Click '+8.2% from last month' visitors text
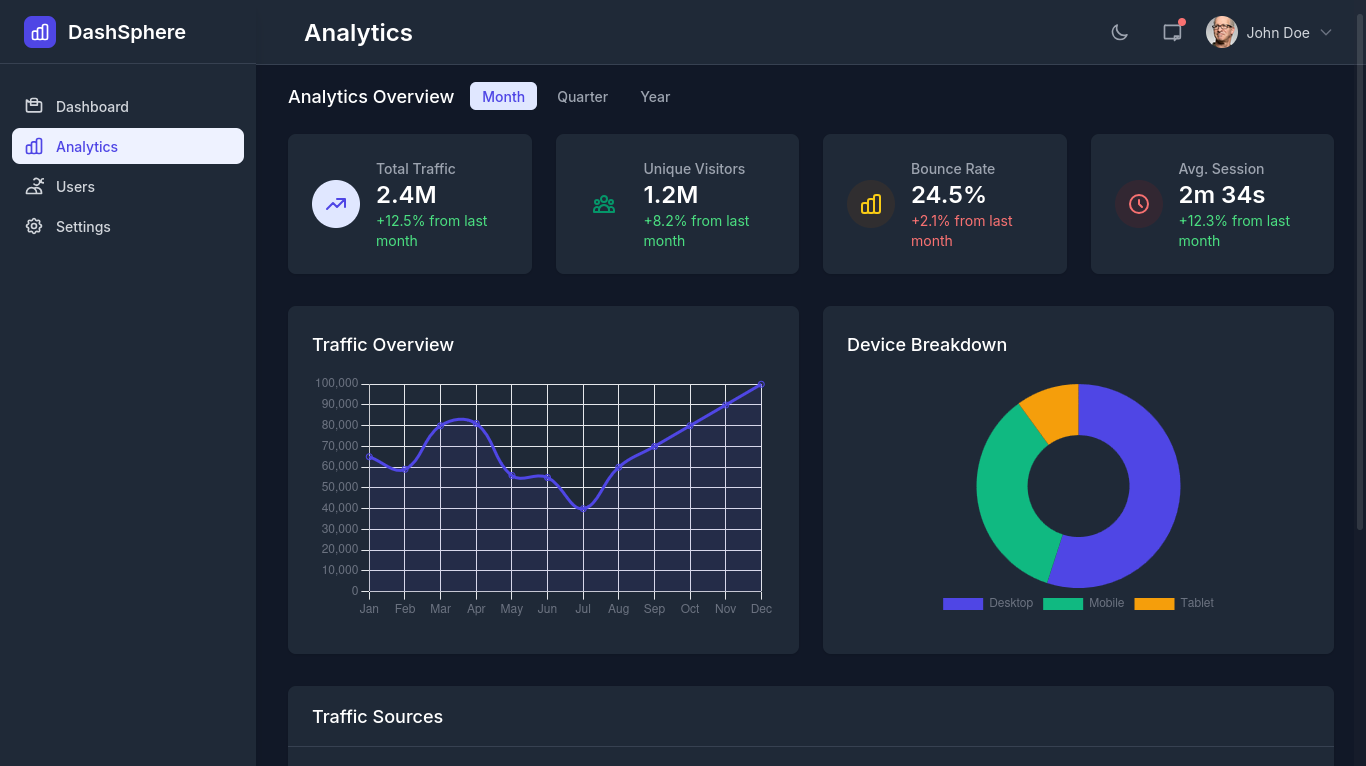The height and width of the screenshot is (766, 1366). pyautogui.click(x=696, y=231)
